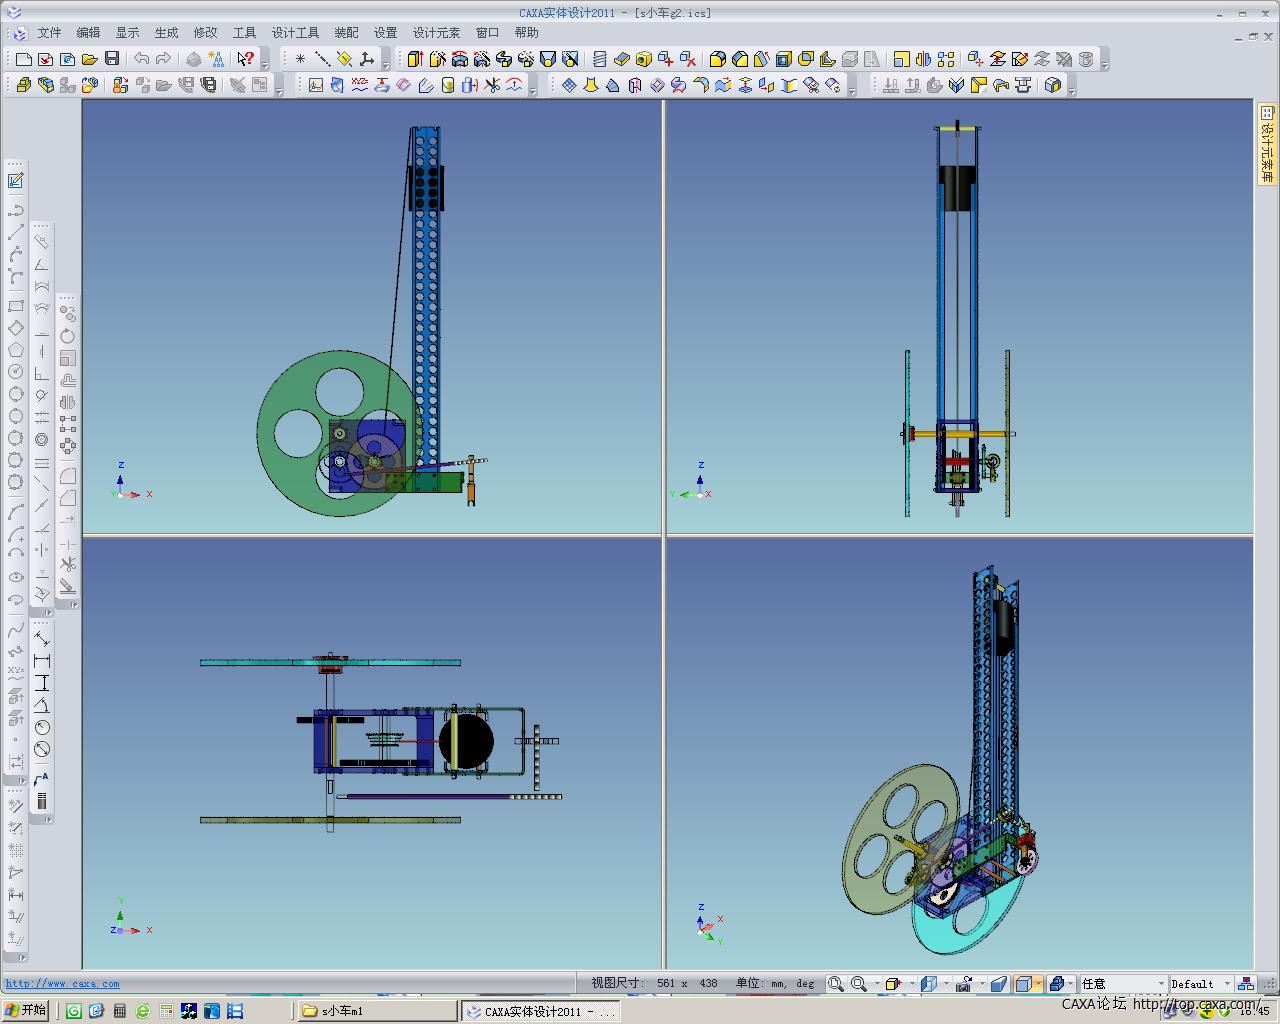Image resolution: width=1280 pixels, height=1024 pixels.
Task: Click the XYZ formula curve icon
Action: coord(360,85)
